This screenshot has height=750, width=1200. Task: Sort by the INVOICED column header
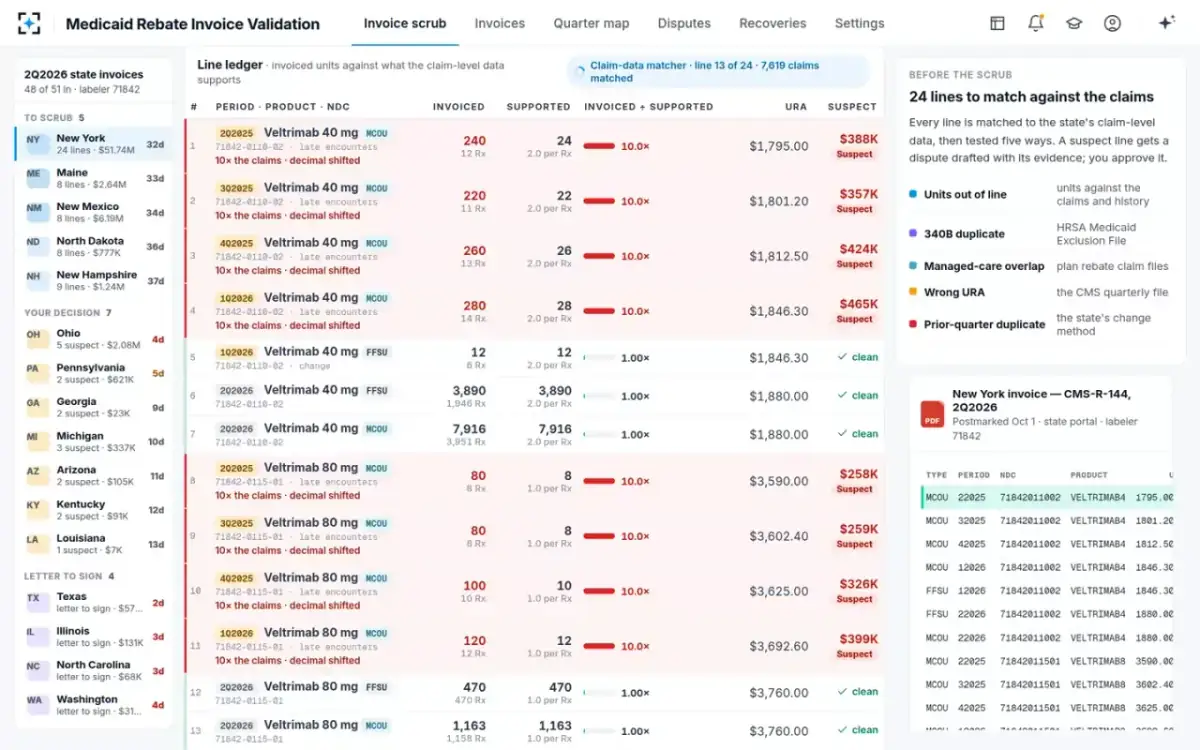pyautogui.click(x=459, y=106)
